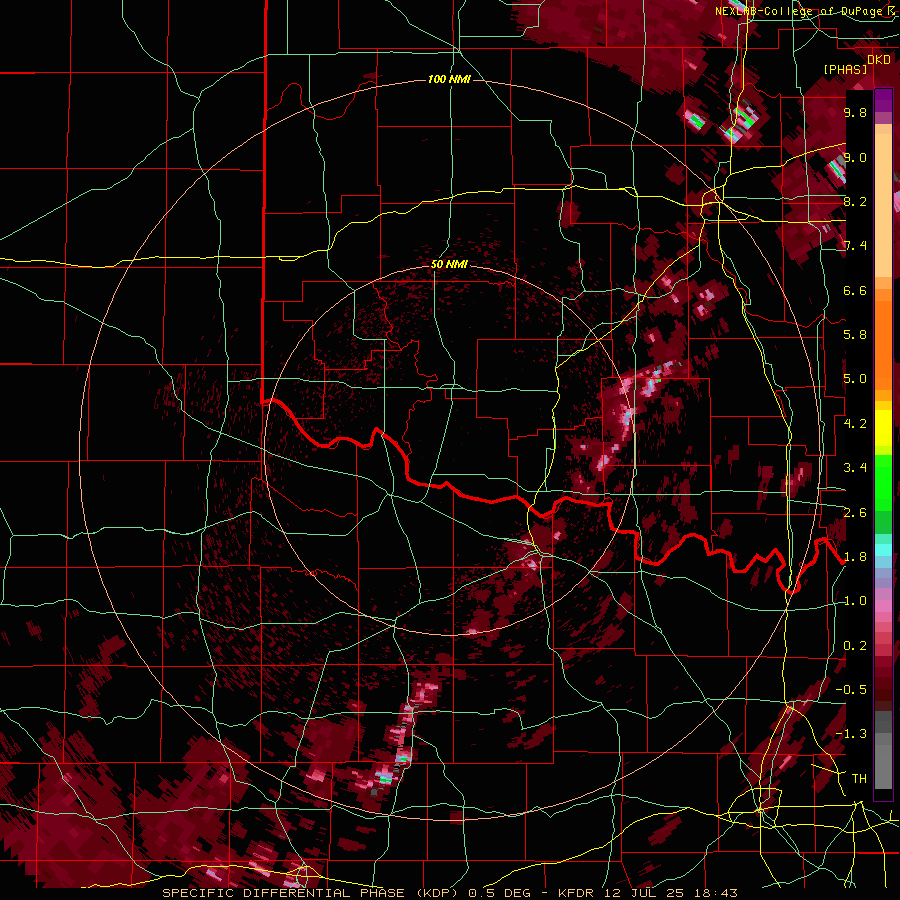Click the 100 NMI range ring label
The width and height of the screenshot is (900, 900).
(449, 79)
